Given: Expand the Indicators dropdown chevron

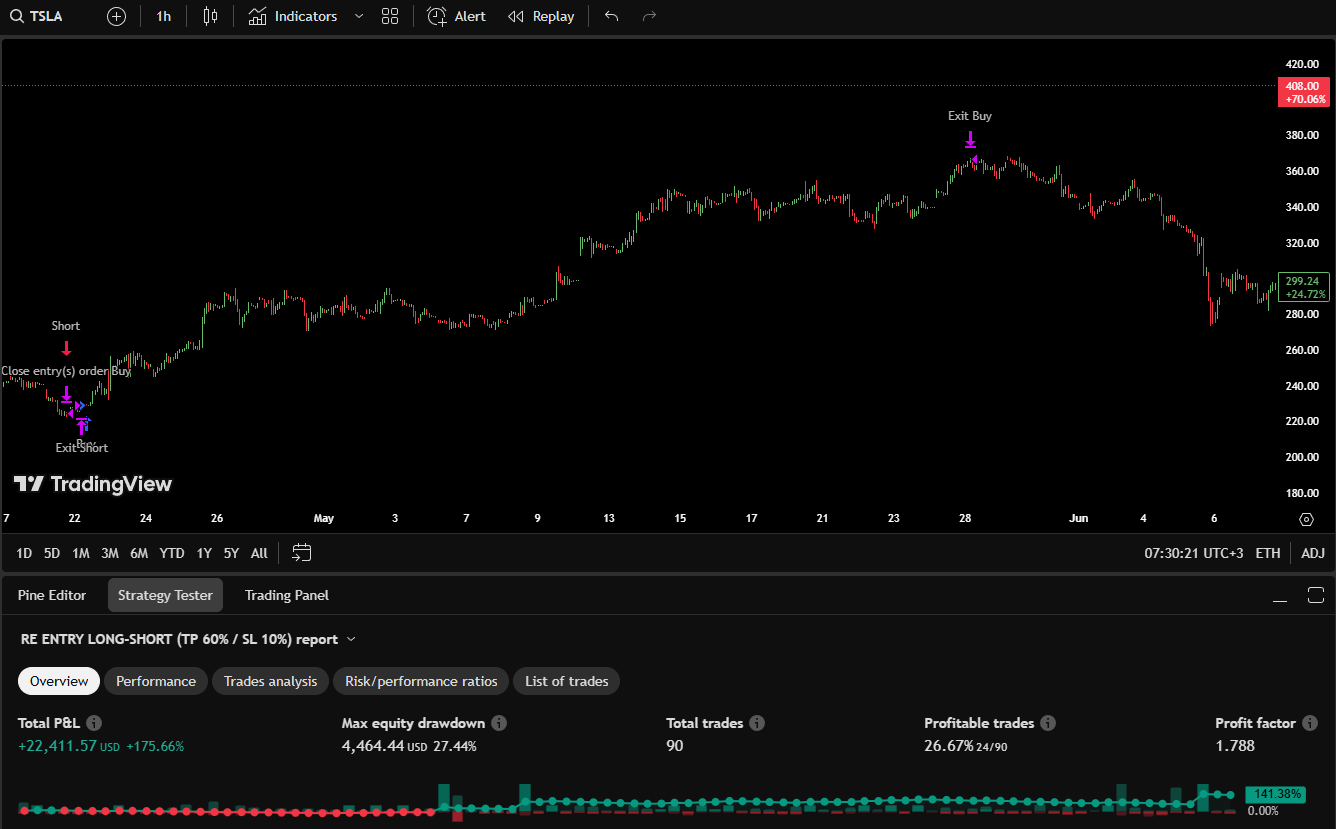Looking at the screenshot, I should click(x=359, y=16).
